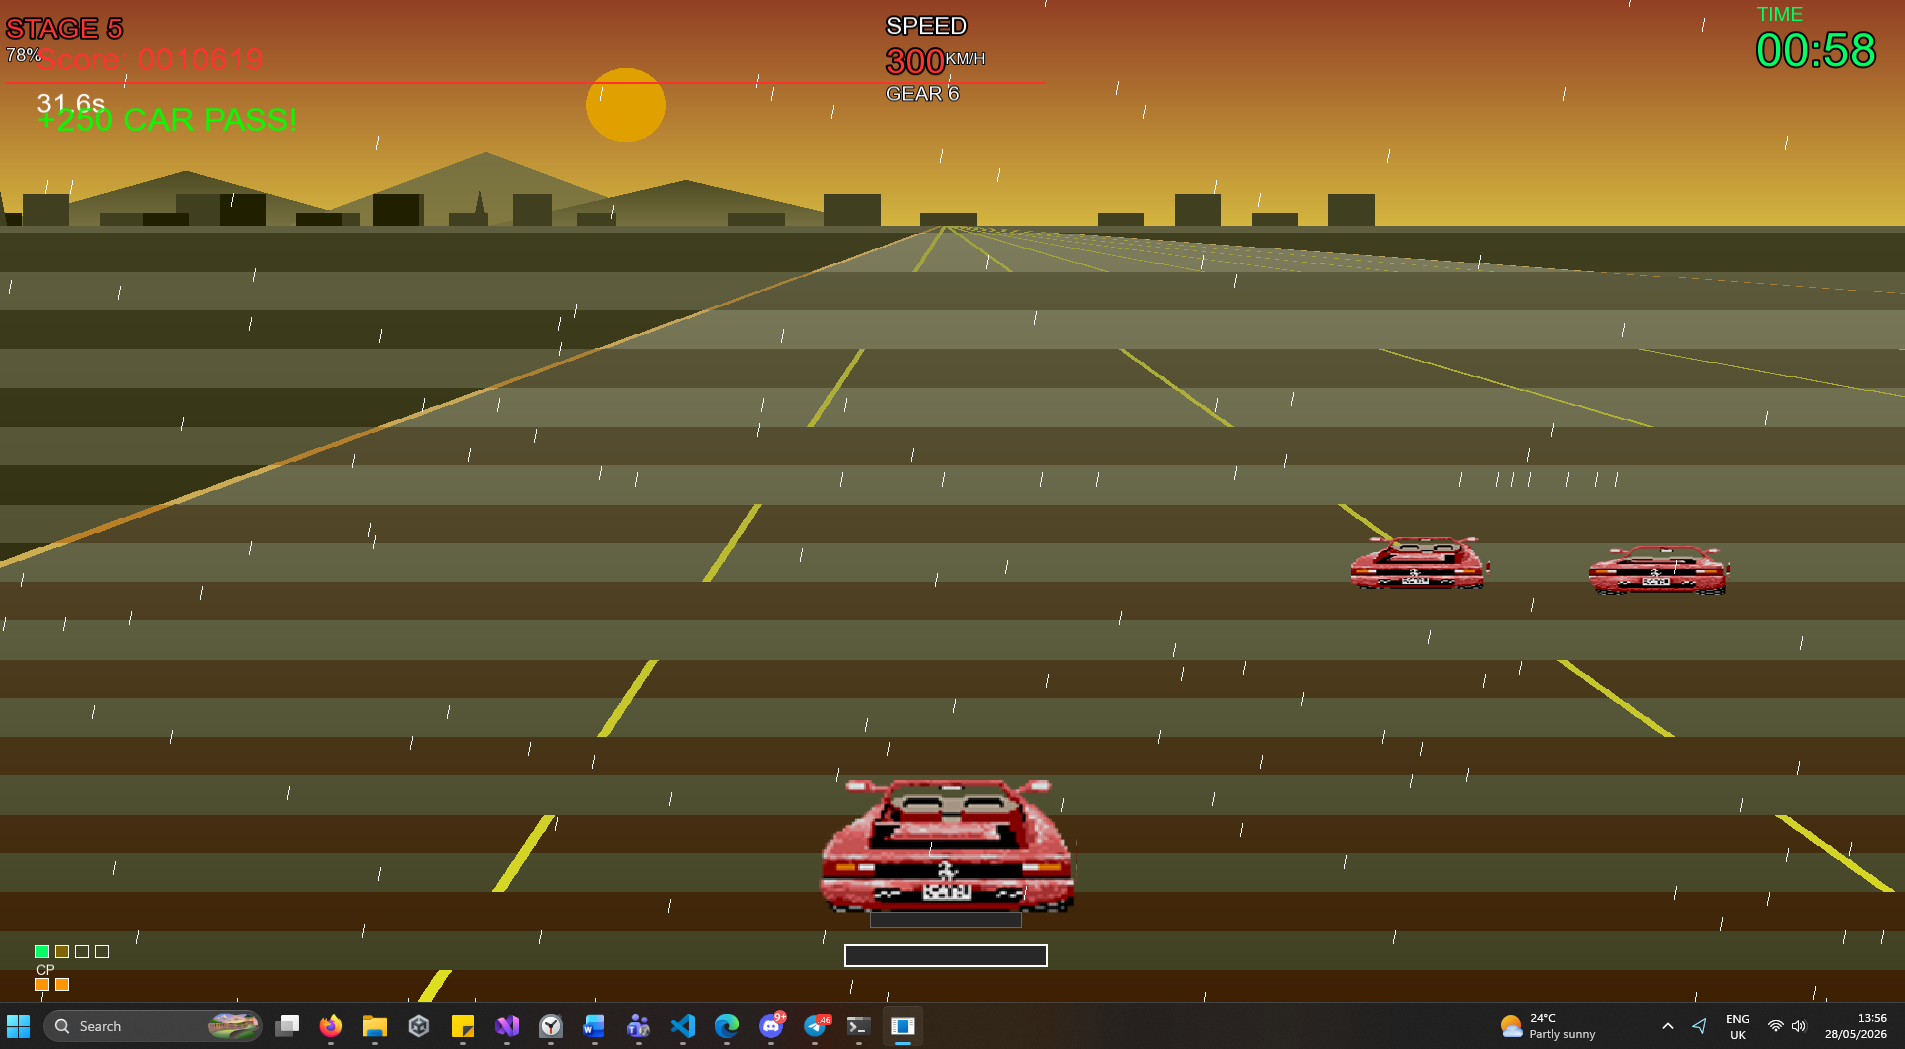Open the volume speaker tray icon
1905x1049 pixels.
coord(1799,1026)
